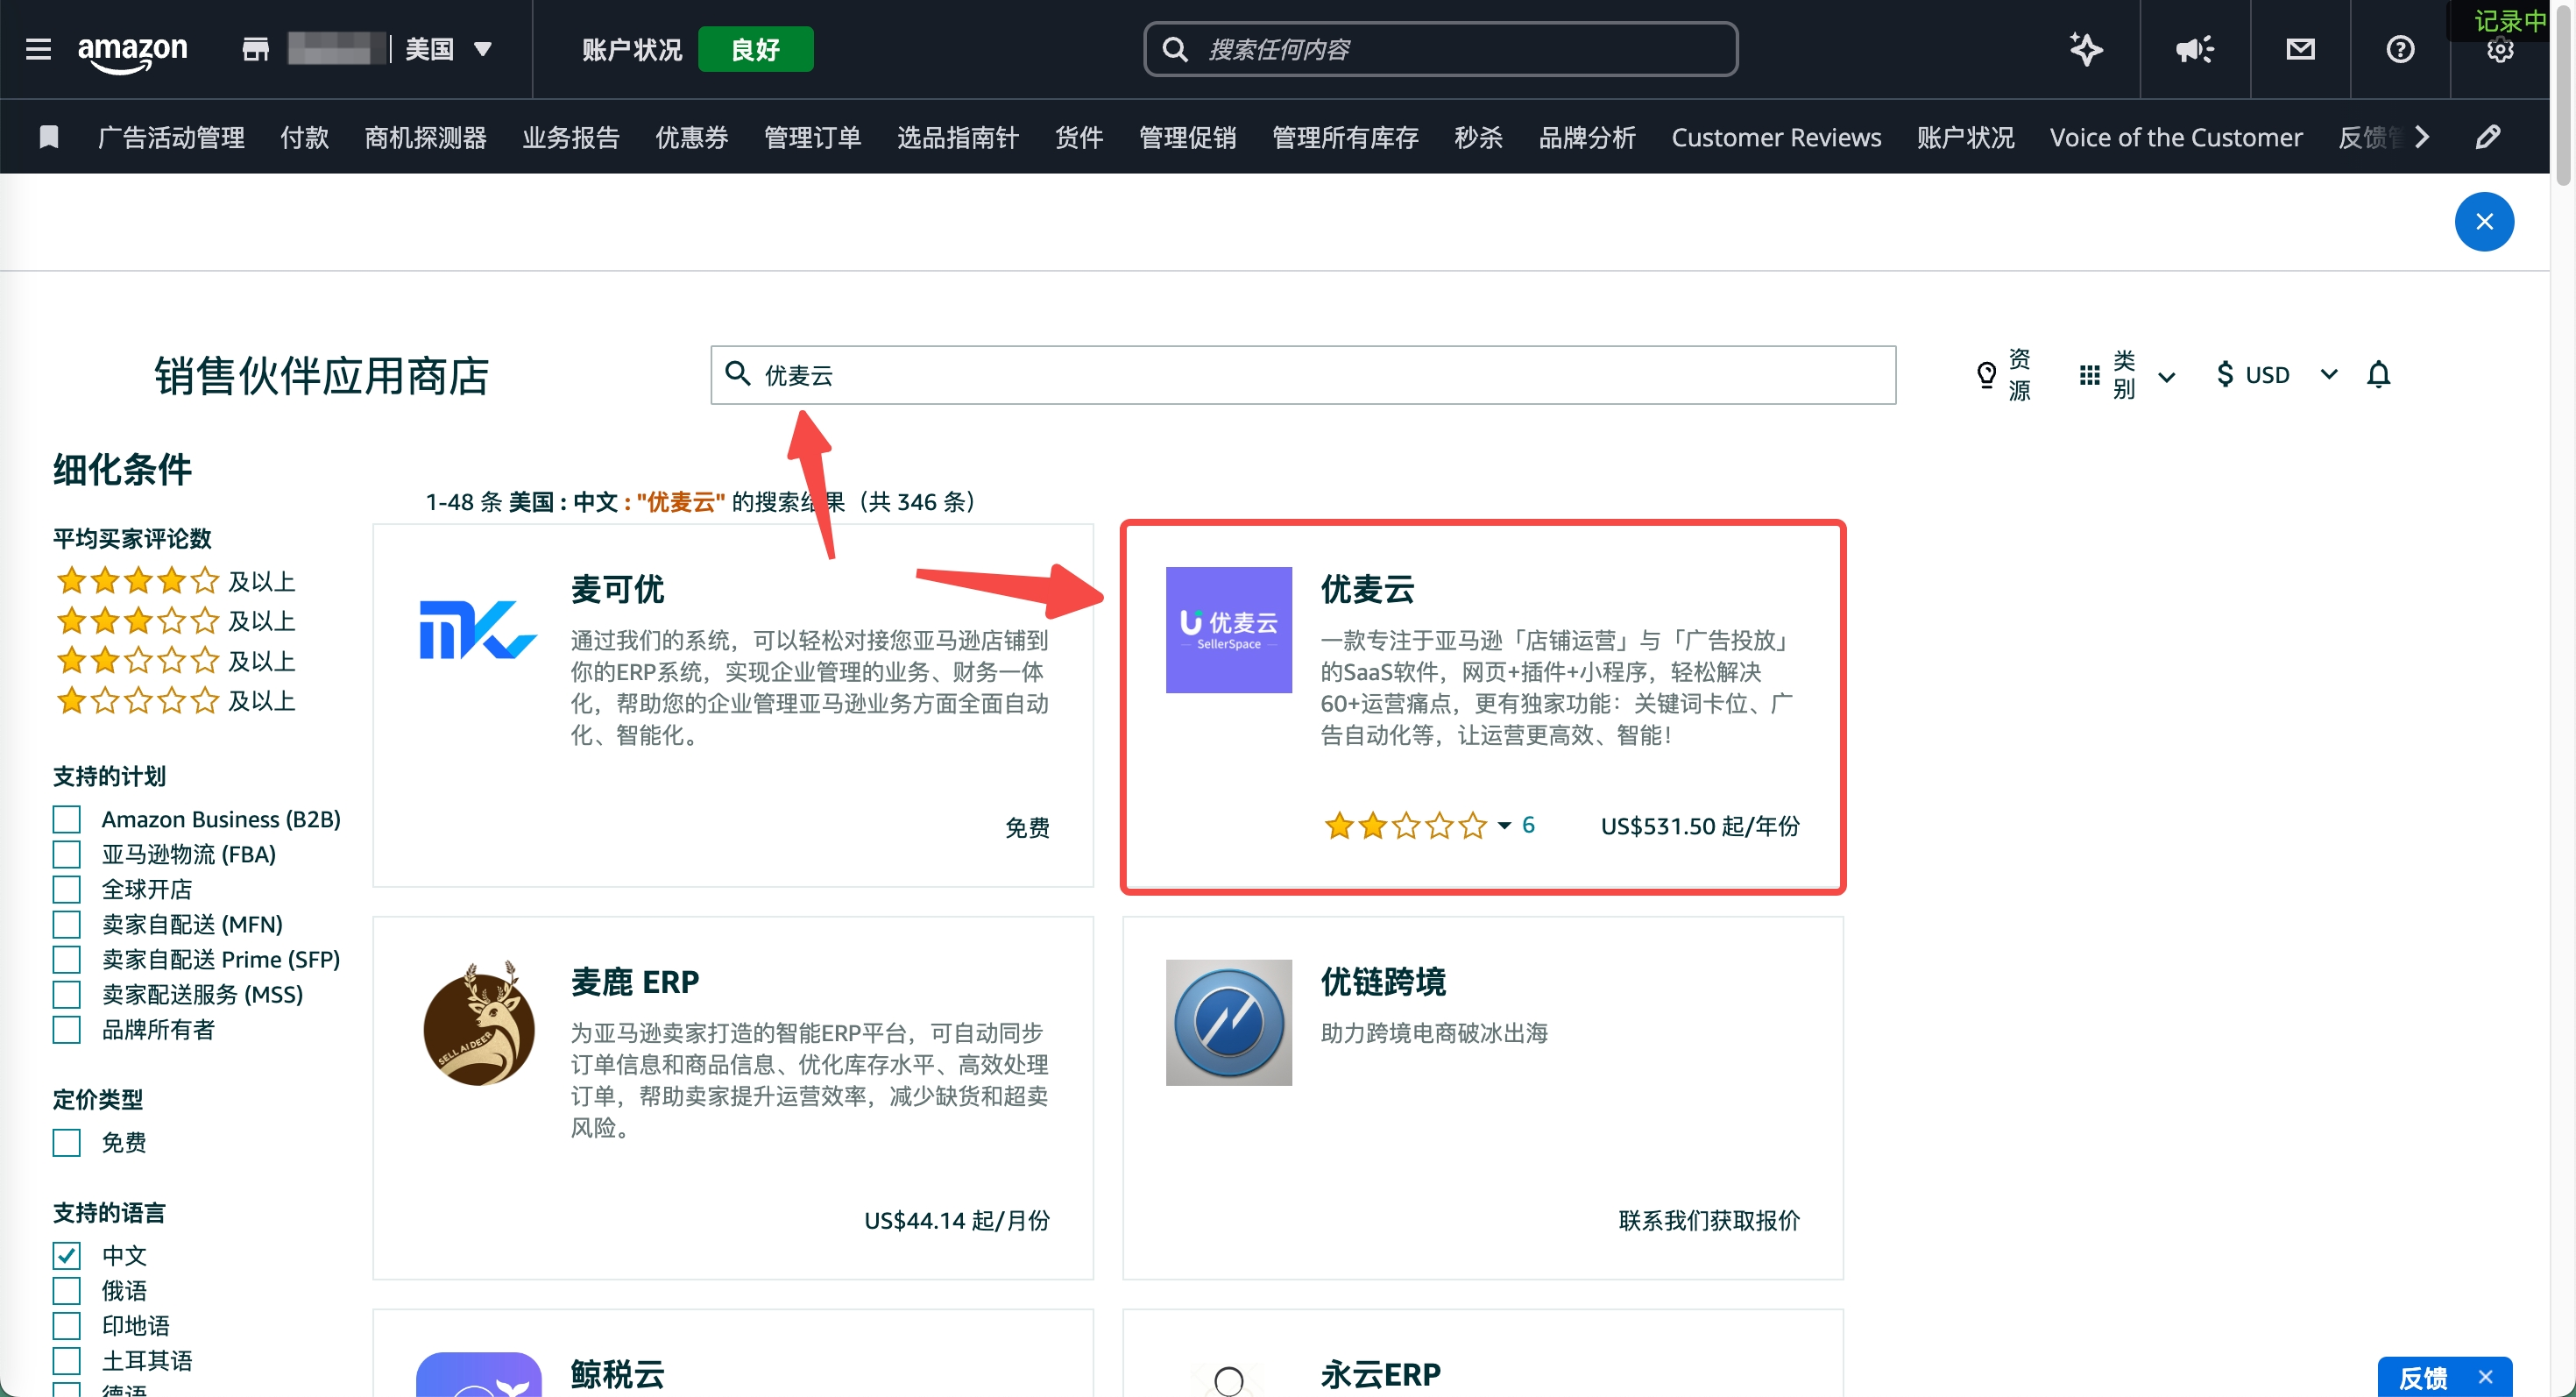Click the 麦可优 app logo
Screen dimensions: 2576x1397
(x=478, y=630)
